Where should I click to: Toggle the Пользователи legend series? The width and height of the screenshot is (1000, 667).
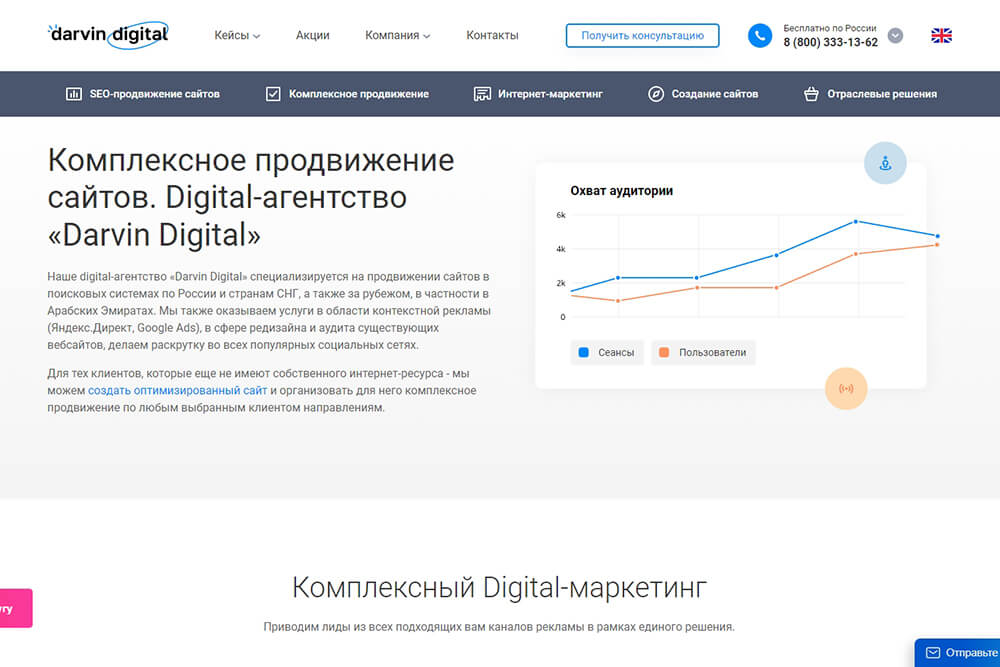point(703,353)
